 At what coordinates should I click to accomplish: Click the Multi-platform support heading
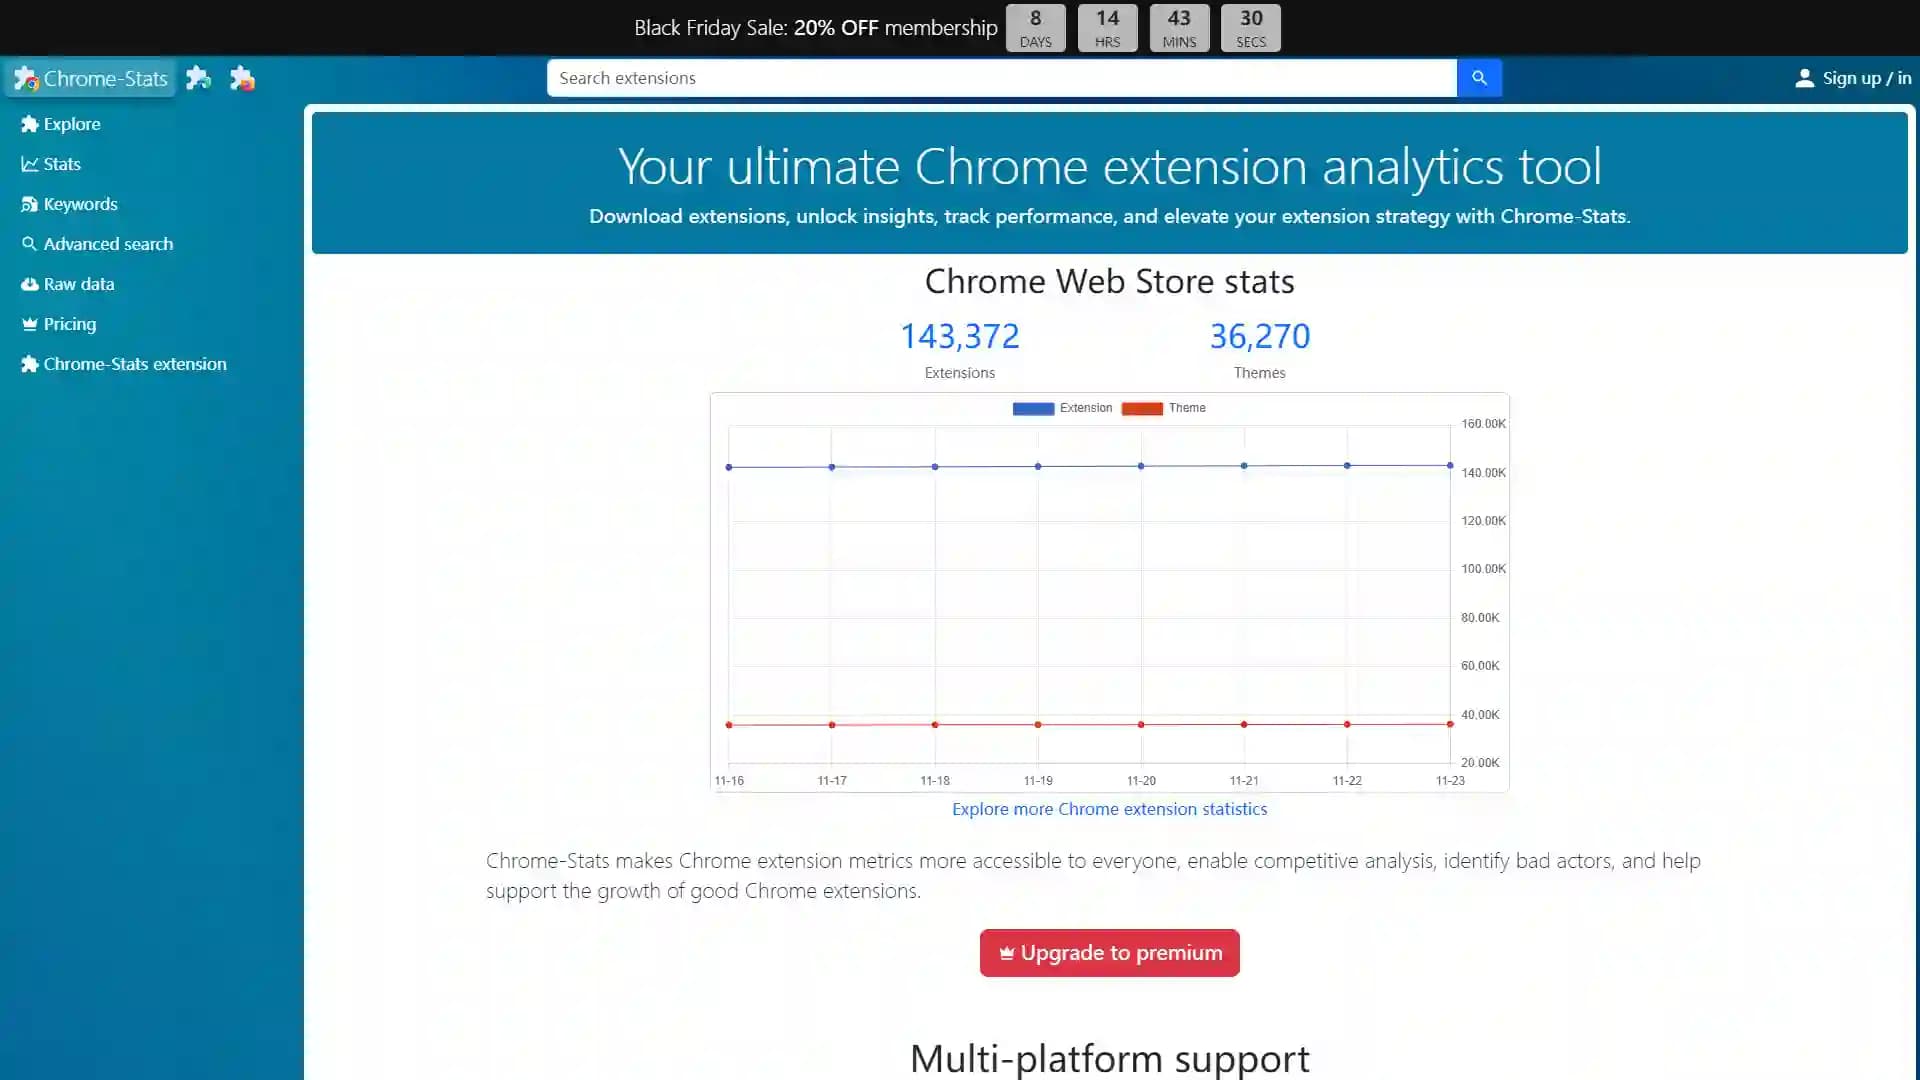click(1109, 1058)
